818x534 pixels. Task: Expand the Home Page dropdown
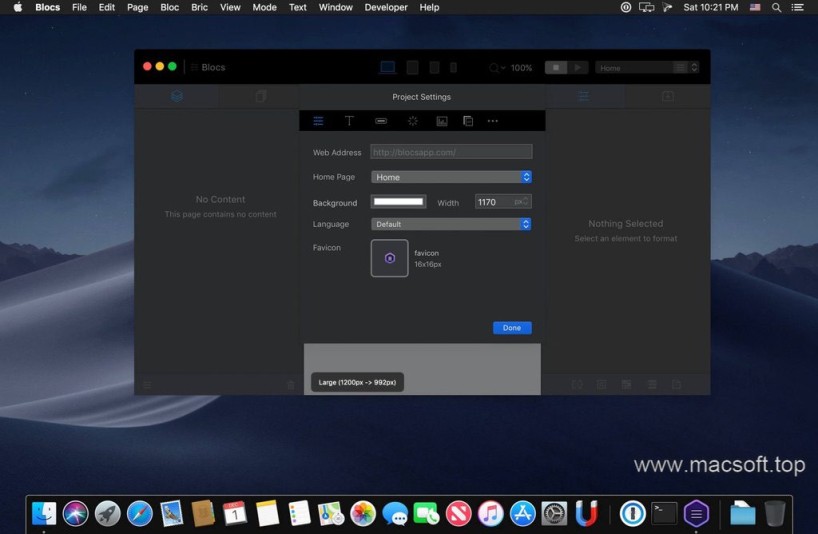point(451,177)
